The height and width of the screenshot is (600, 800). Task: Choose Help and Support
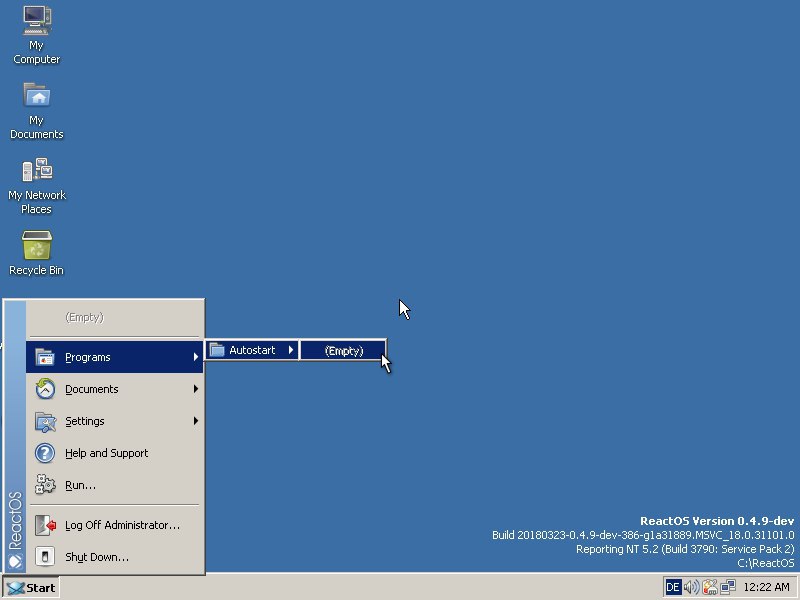click(115, 453)
